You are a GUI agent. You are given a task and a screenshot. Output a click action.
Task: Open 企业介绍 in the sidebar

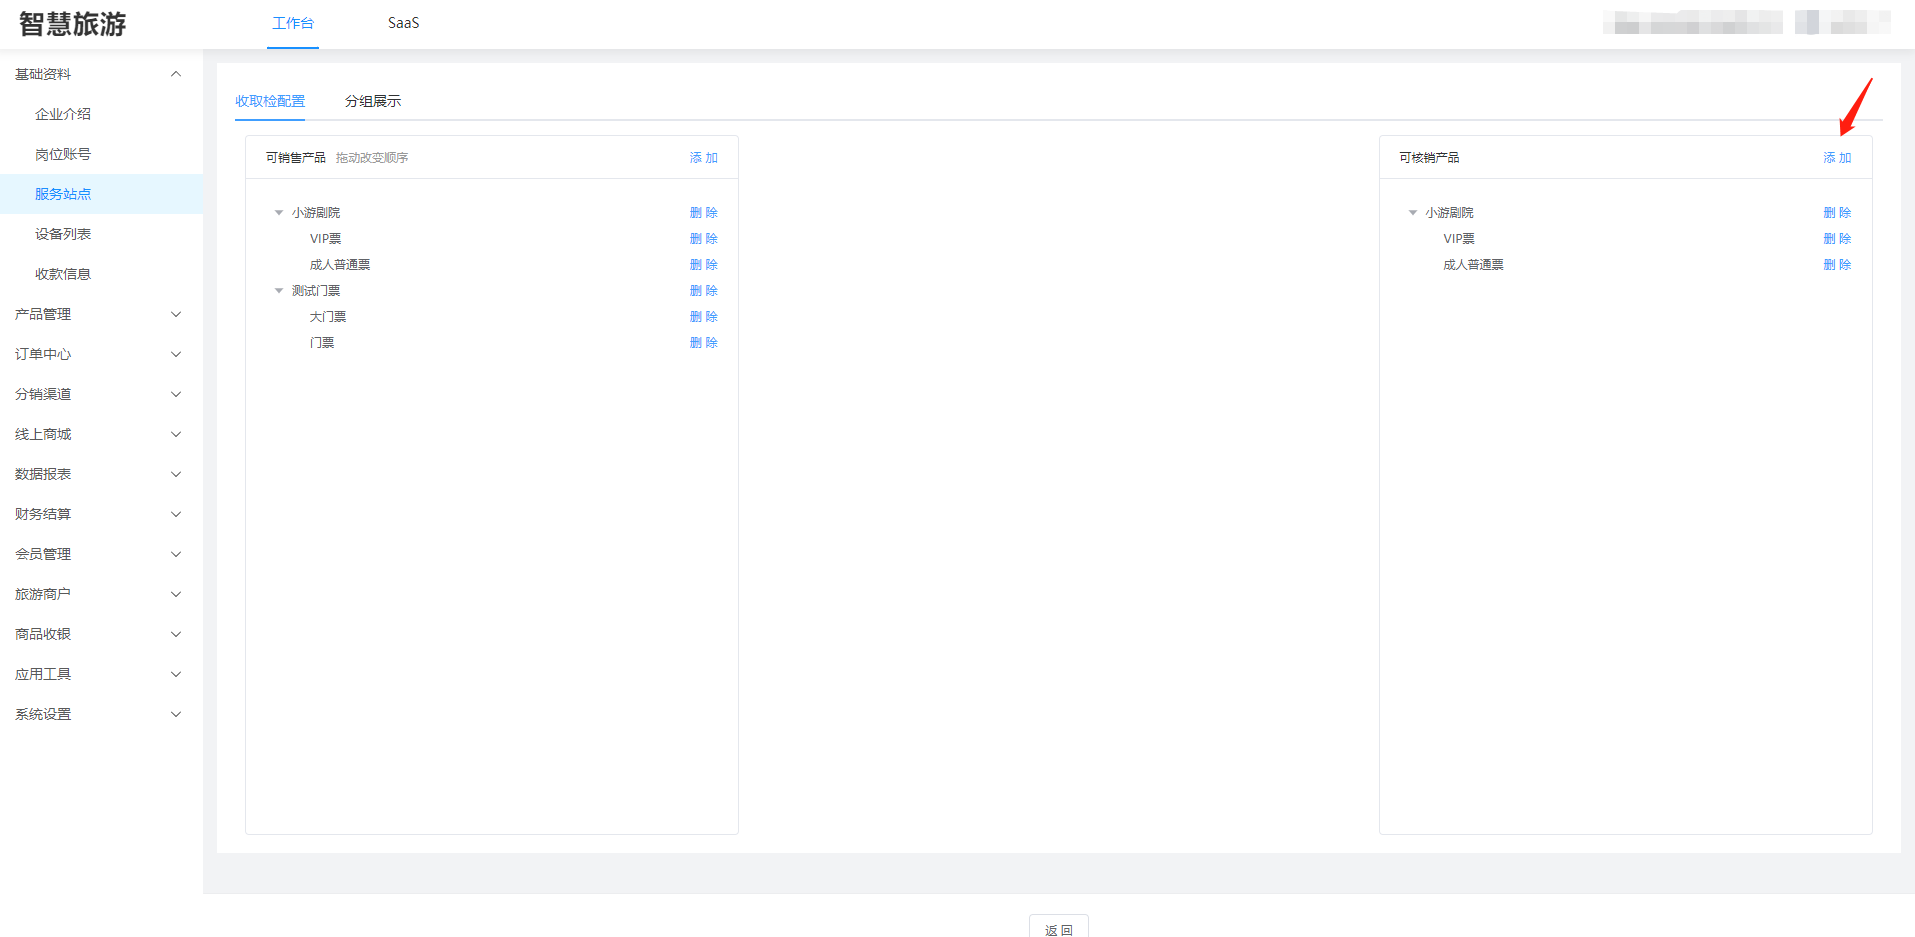pyautogui.click(x=63, y=114)
